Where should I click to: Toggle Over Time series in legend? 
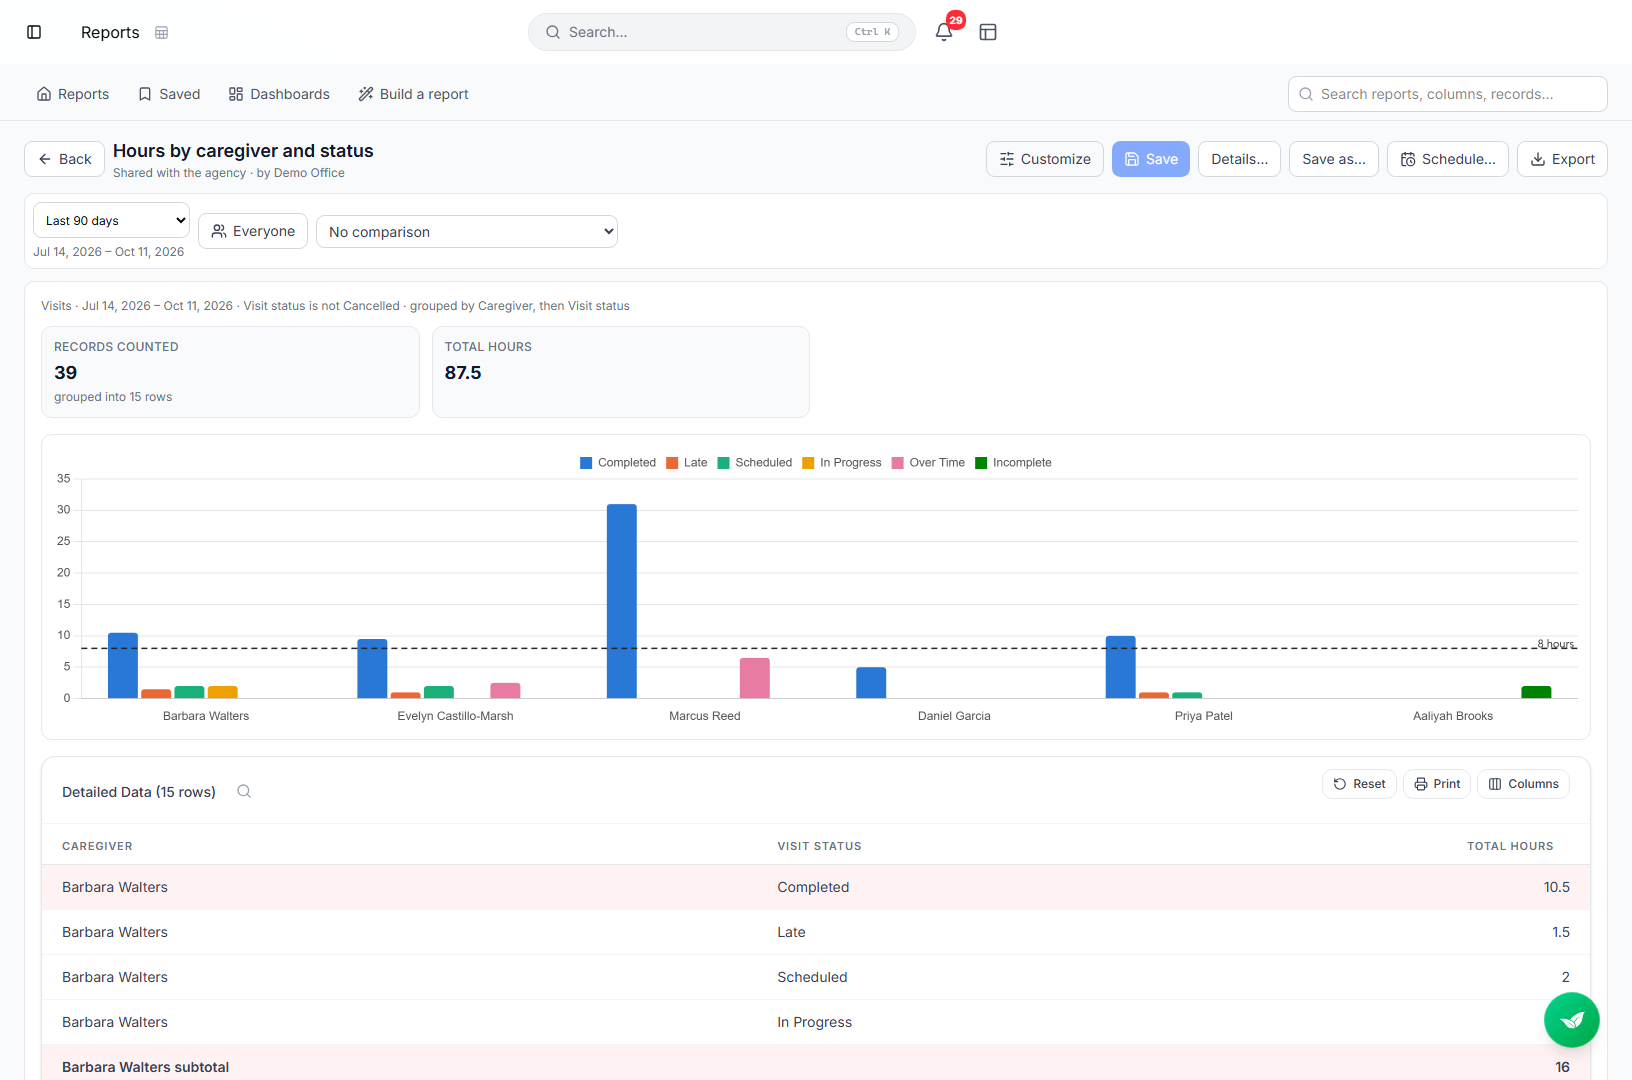tap(929, 463)
